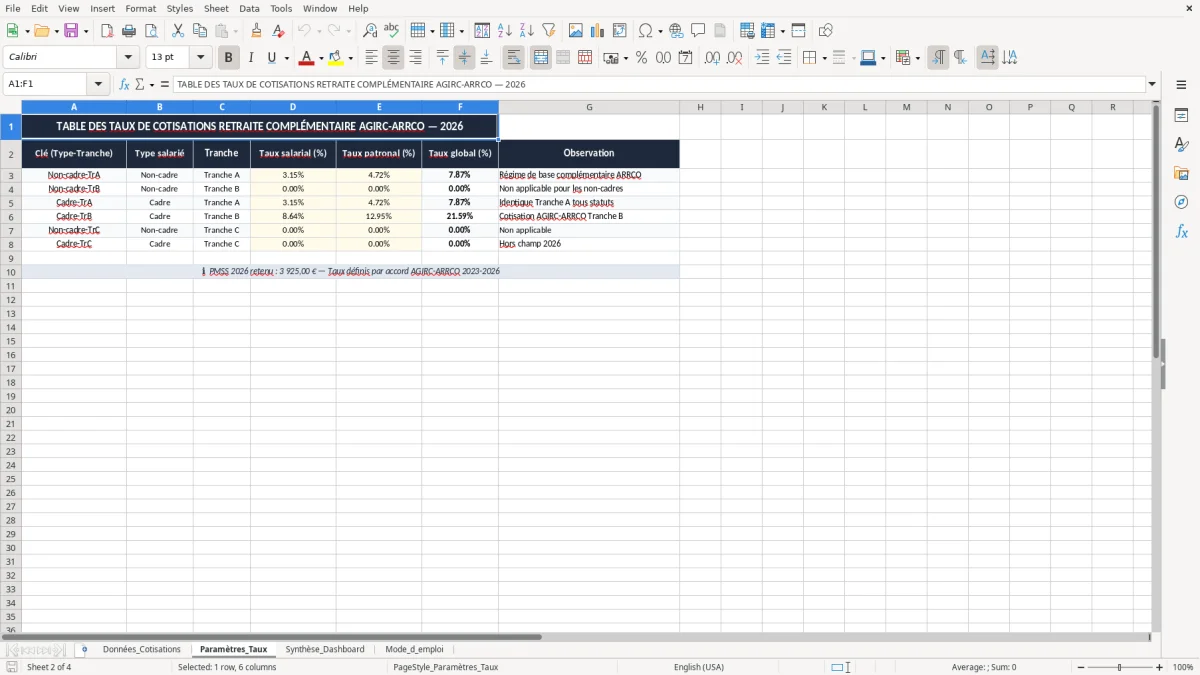
Task: Click inside the formula input line
Action: [x=658, y=84]
